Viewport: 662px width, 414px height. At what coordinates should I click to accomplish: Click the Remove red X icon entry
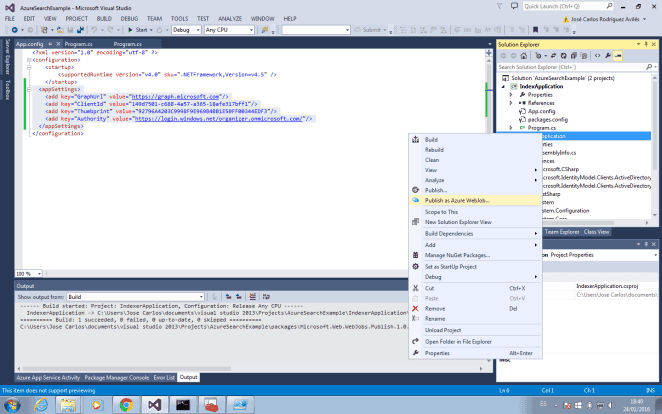coord(416,309)
